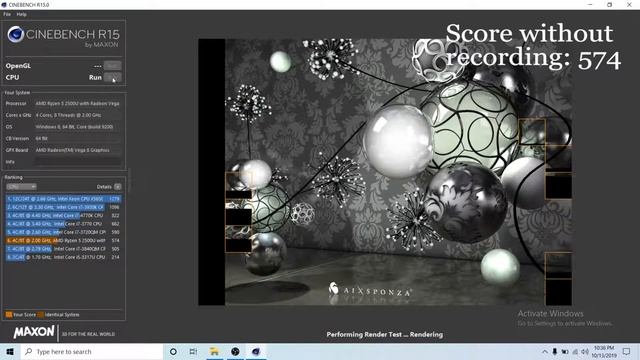
Task: Click the Cinebench R15 logo icon
Action: coord(16,35)
